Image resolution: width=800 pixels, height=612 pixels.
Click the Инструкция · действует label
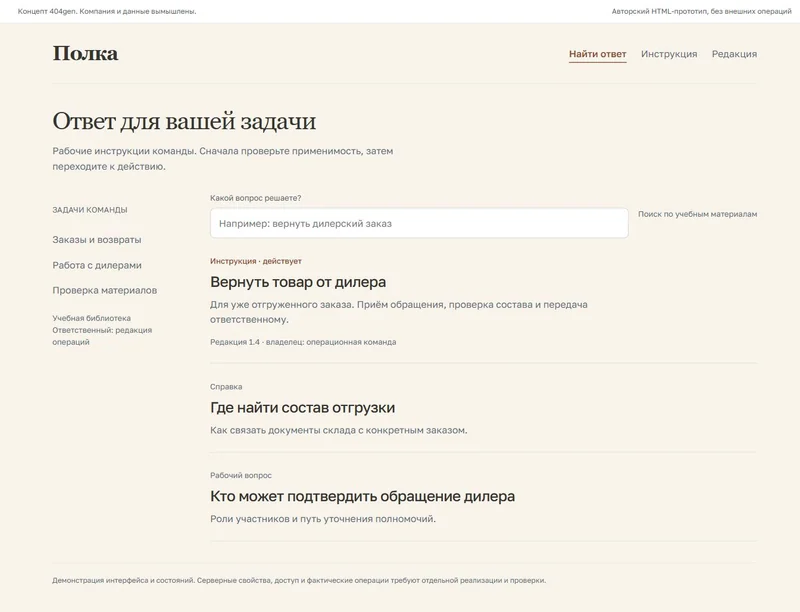256,261
